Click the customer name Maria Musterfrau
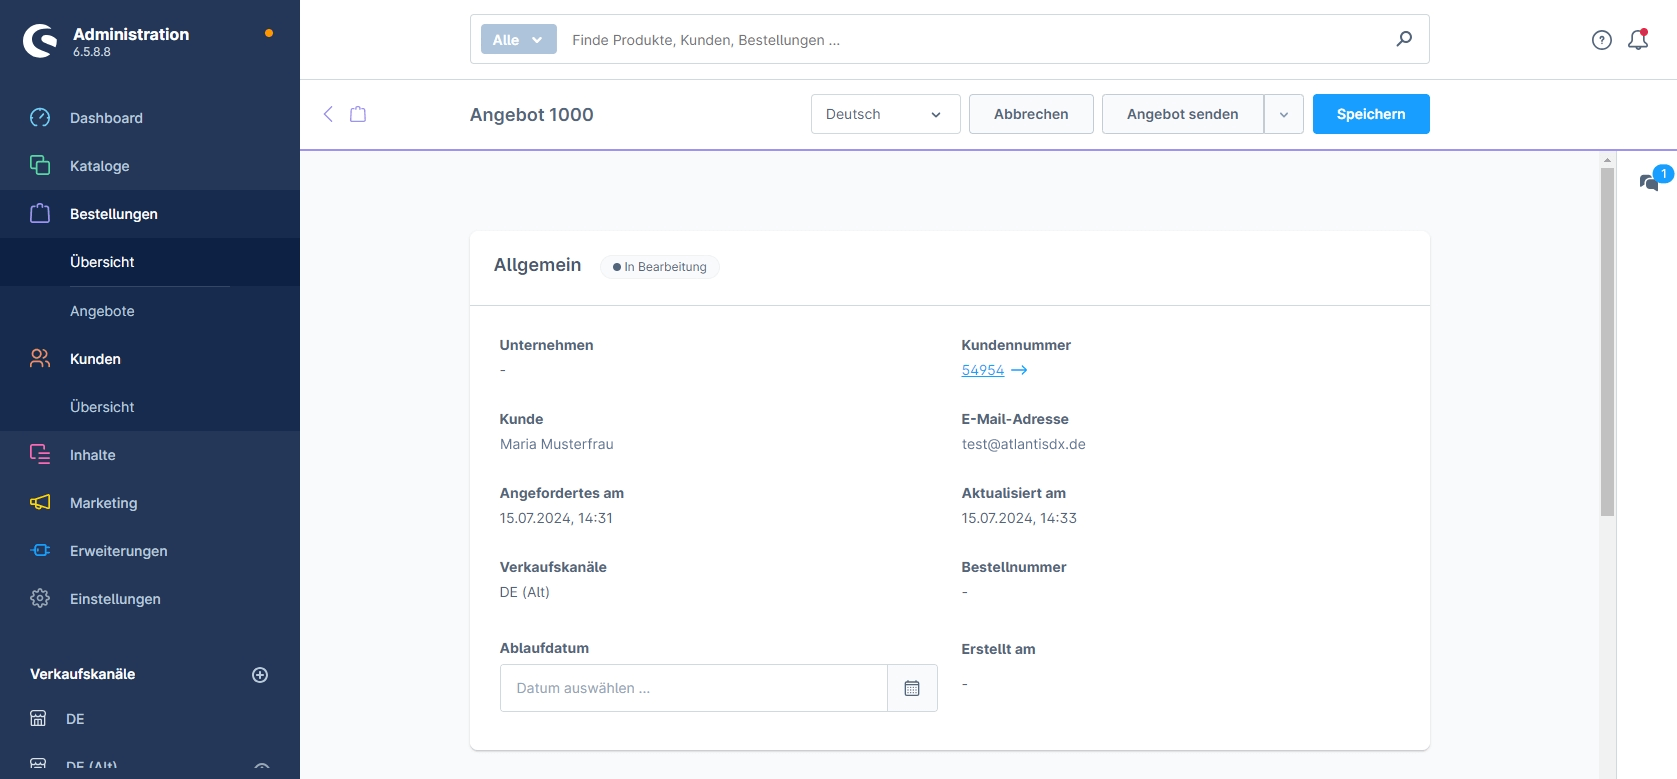 [556, 444]
